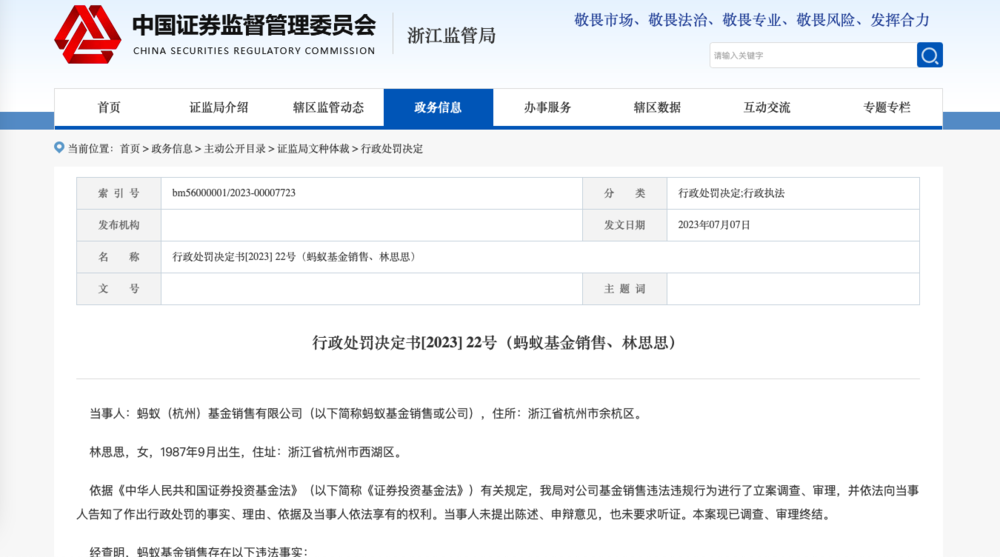1000x557 pixels.
Task: Click document name in the 名称 table row
Action: pos(296,257)
